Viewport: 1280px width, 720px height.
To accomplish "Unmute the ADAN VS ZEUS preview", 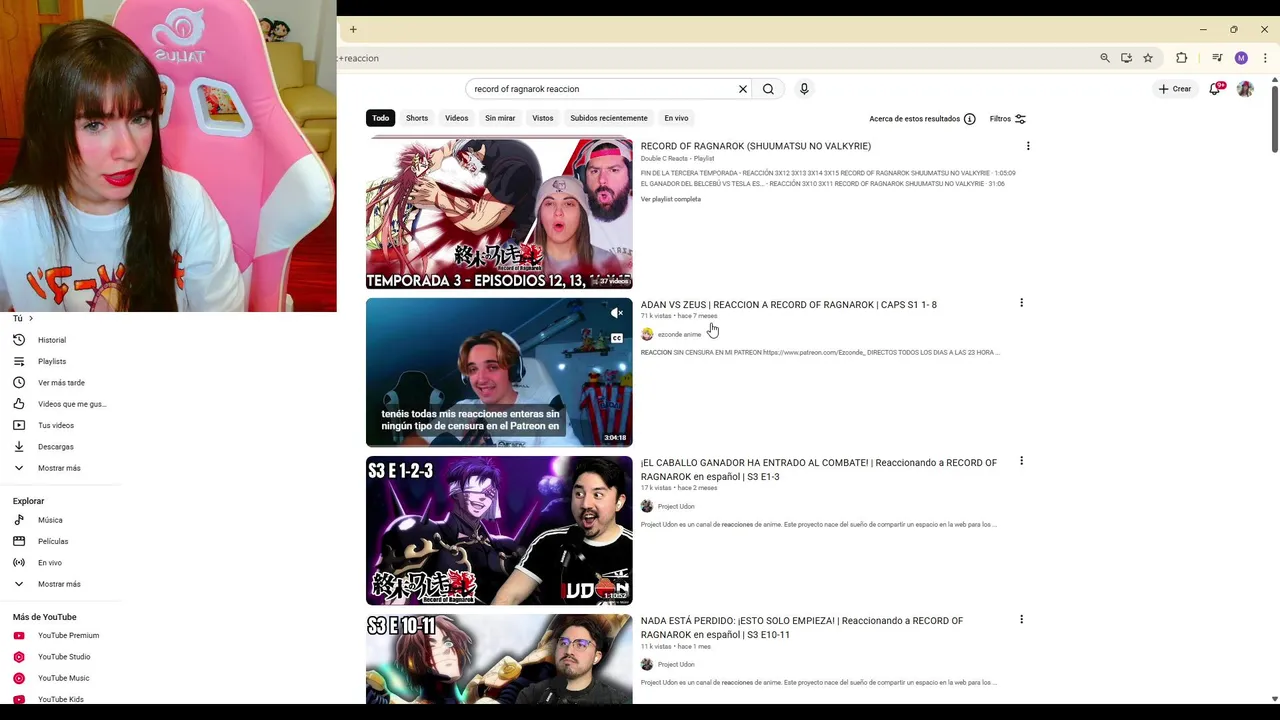I will pyautogui.click(x=617, y=313).
